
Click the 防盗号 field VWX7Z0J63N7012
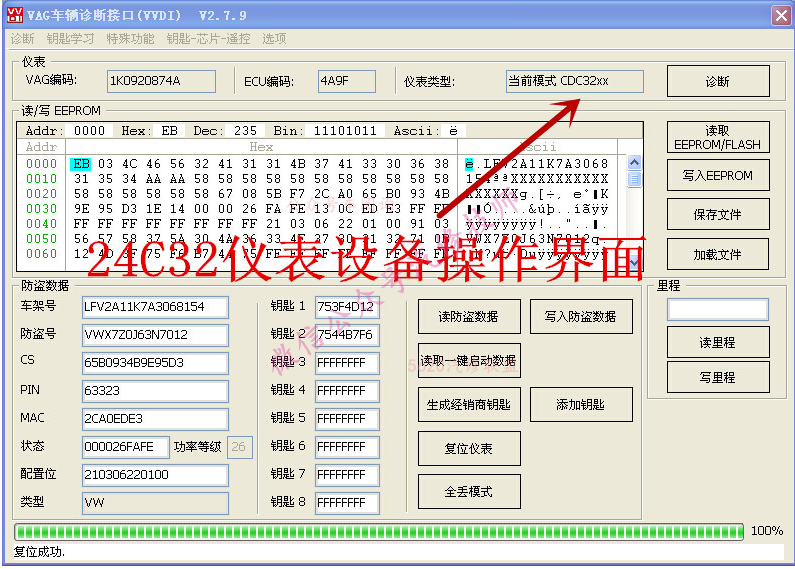(x=155, y=335)
